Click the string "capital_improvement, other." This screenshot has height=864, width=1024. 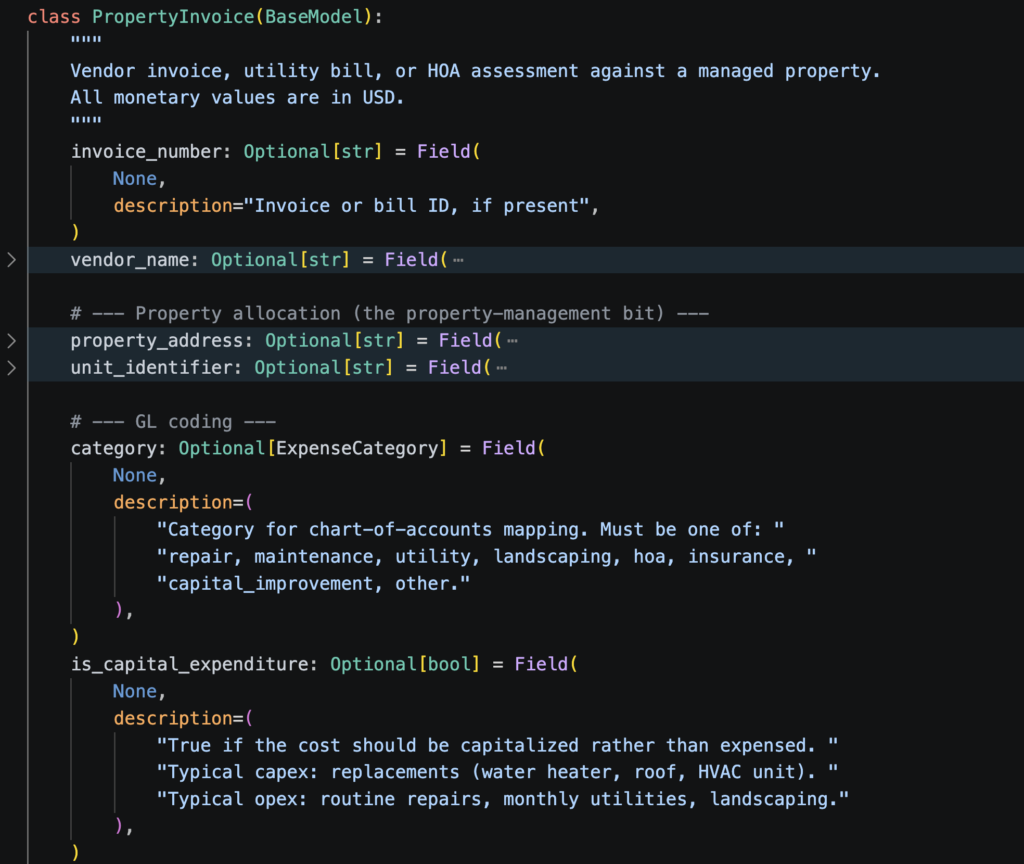click(313, 583)
